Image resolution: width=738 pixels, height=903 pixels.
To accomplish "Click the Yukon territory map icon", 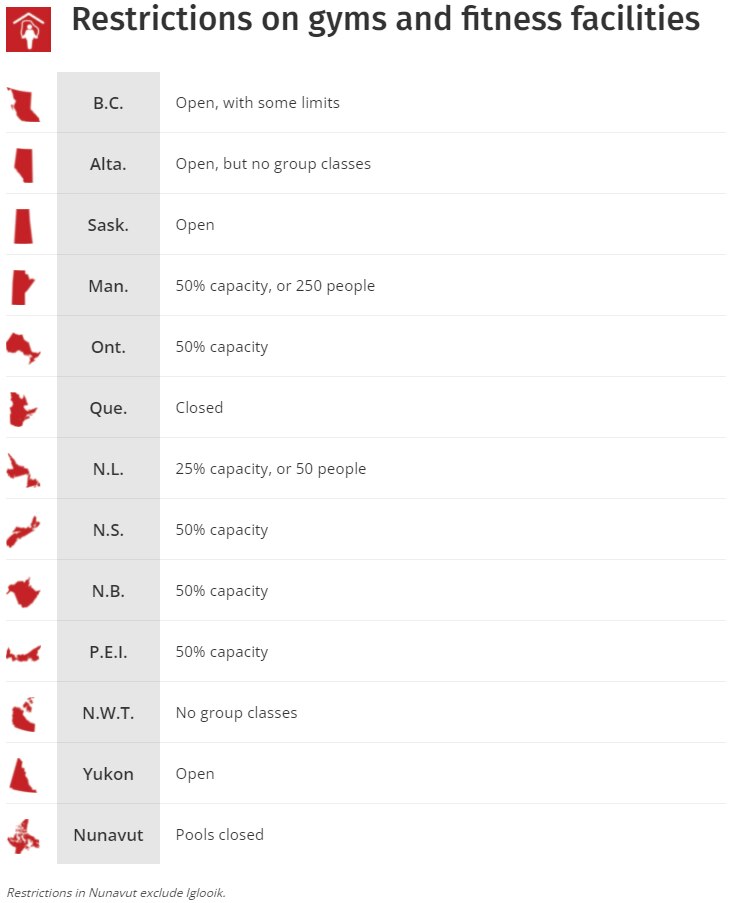I will (22, 775).
